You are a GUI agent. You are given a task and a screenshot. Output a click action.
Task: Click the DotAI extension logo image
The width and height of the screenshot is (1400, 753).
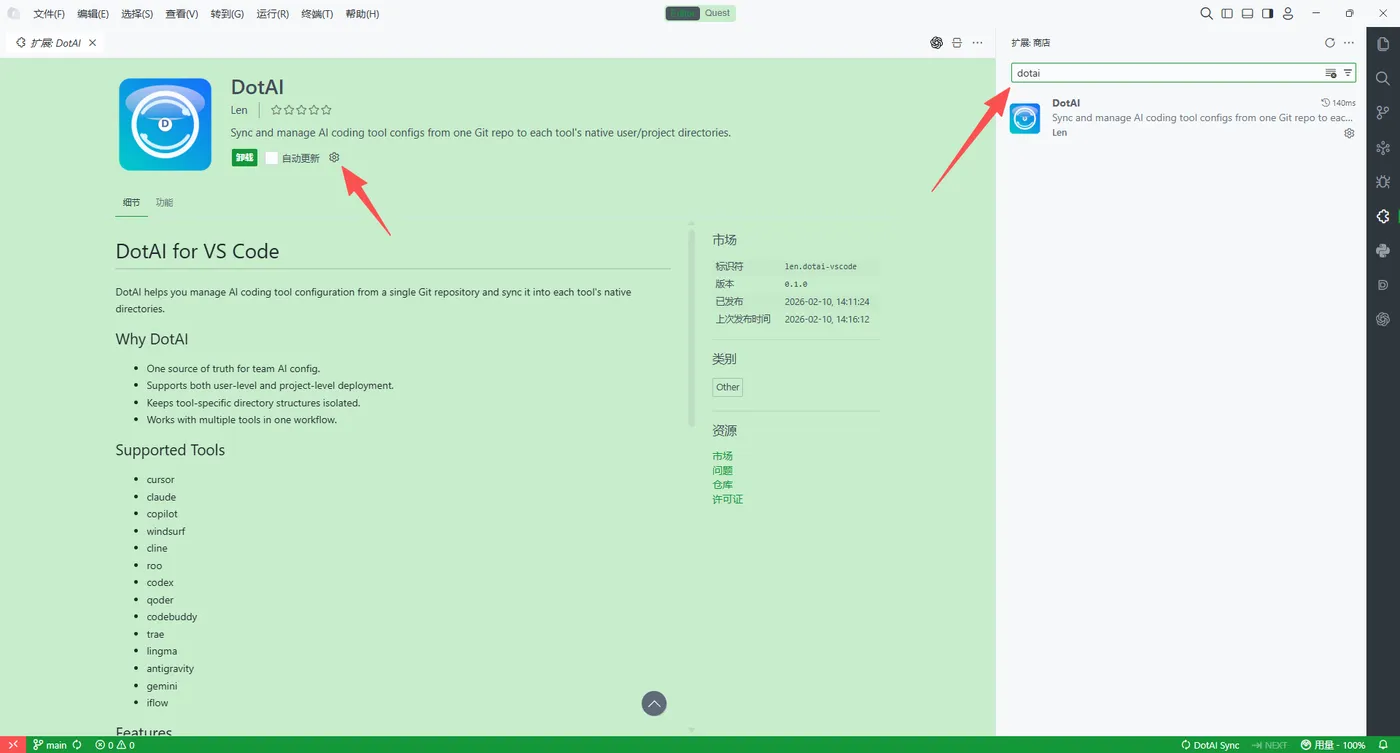point(165,124)
